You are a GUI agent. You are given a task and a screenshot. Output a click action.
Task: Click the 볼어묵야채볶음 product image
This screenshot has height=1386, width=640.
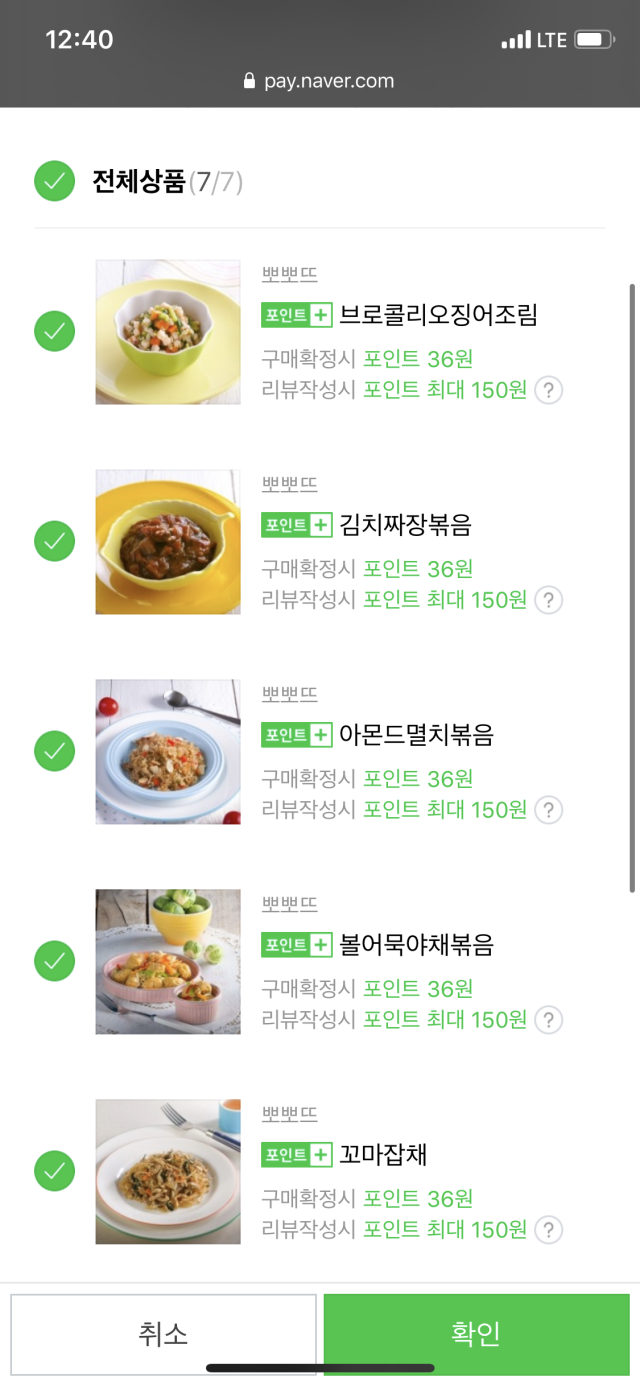[168, 962]
